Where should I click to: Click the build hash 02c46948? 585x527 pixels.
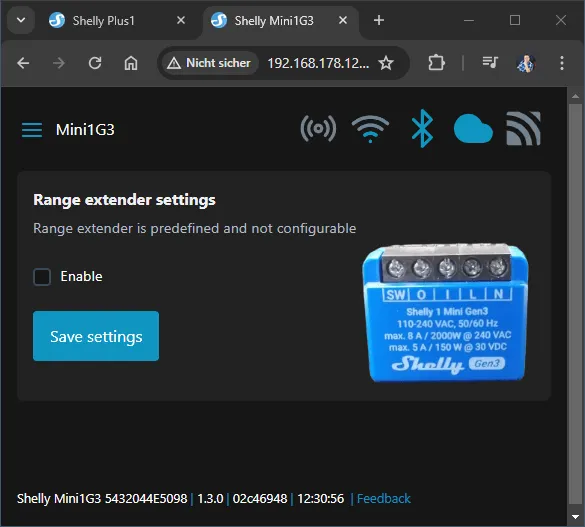pyautogui.click(x=260, y=499)
